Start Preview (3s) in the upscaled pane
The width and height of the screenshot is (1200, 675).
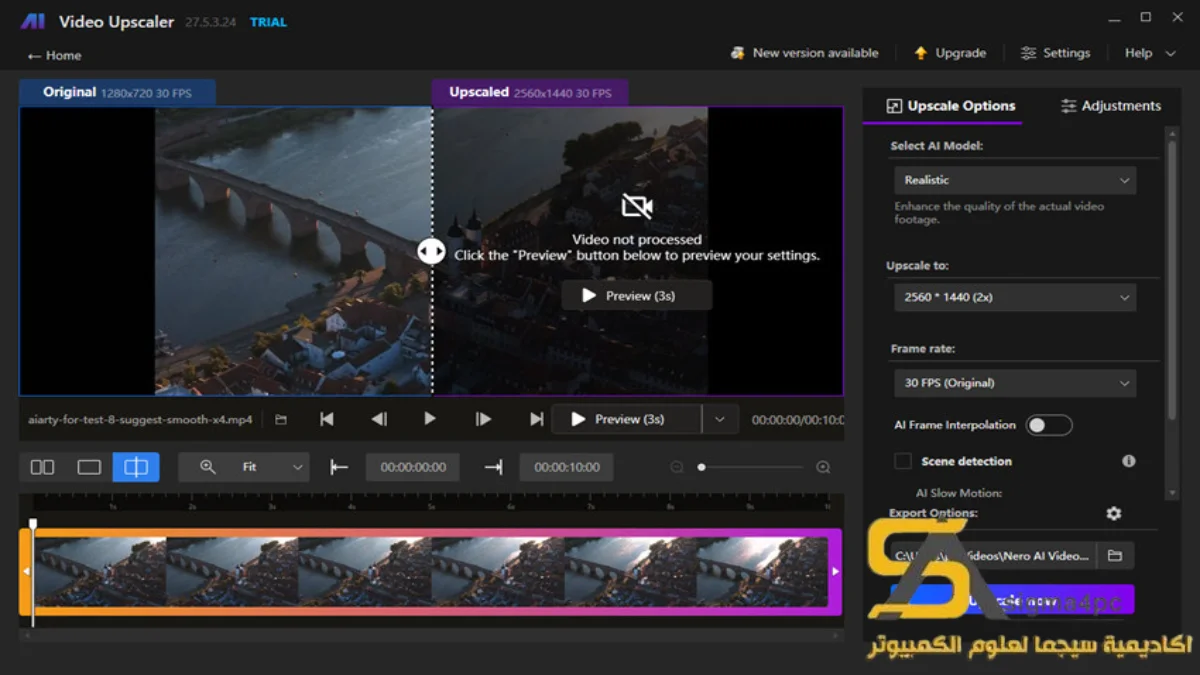(636, 295)
